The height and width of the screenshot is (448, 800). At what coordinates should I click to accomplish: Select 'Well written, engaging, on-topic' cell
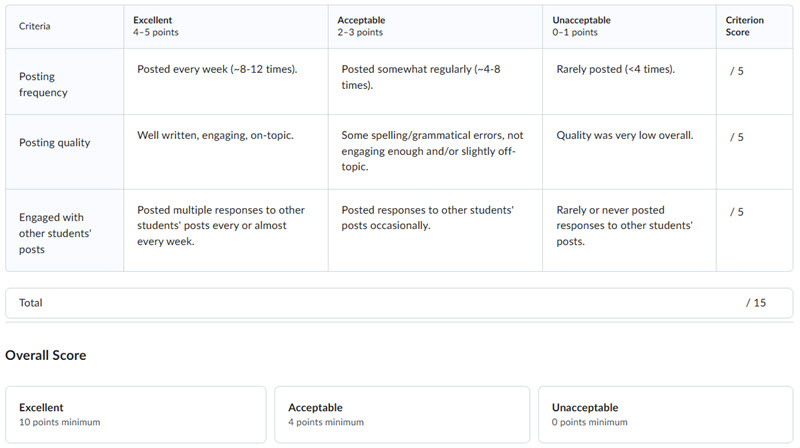point(226,150)
